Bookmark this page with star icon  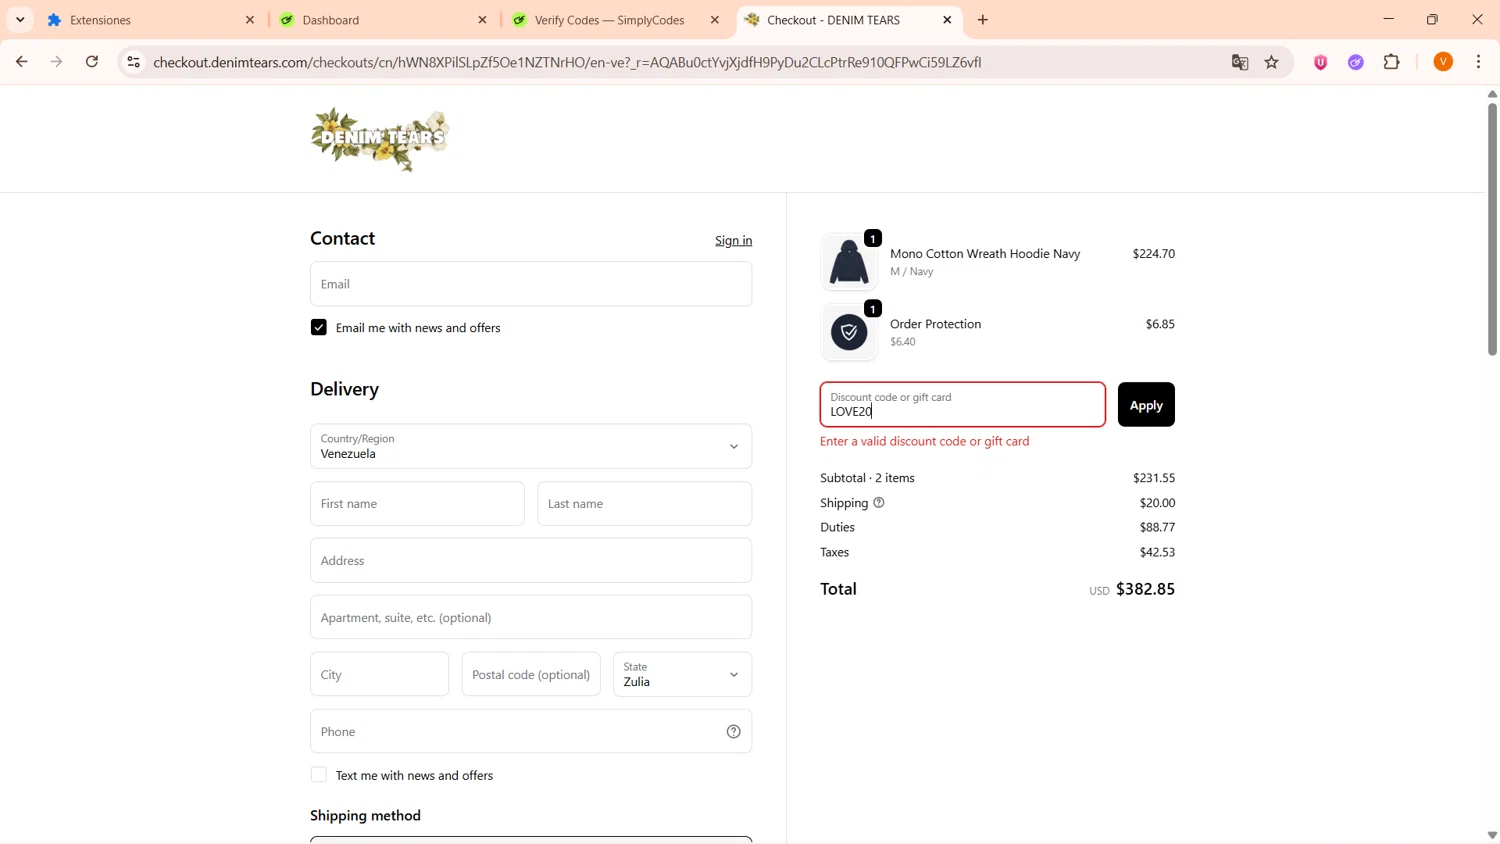click(x=1272, y=62)
